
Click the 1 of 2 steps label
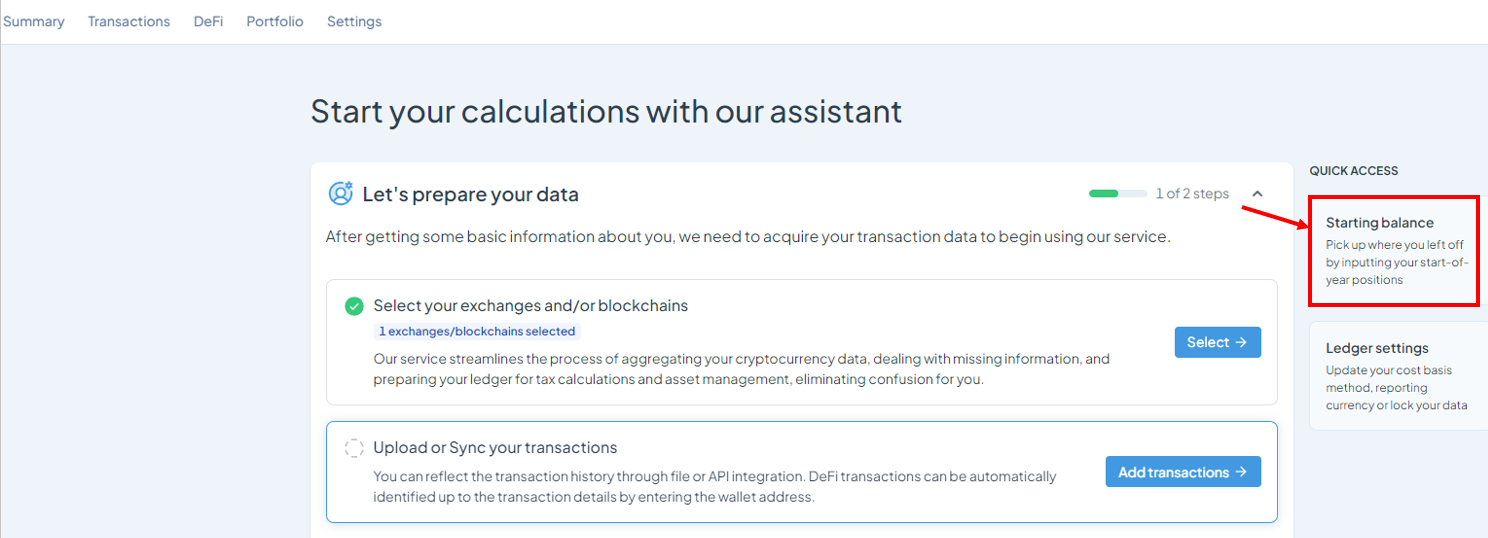click(x=1192, y=194)
